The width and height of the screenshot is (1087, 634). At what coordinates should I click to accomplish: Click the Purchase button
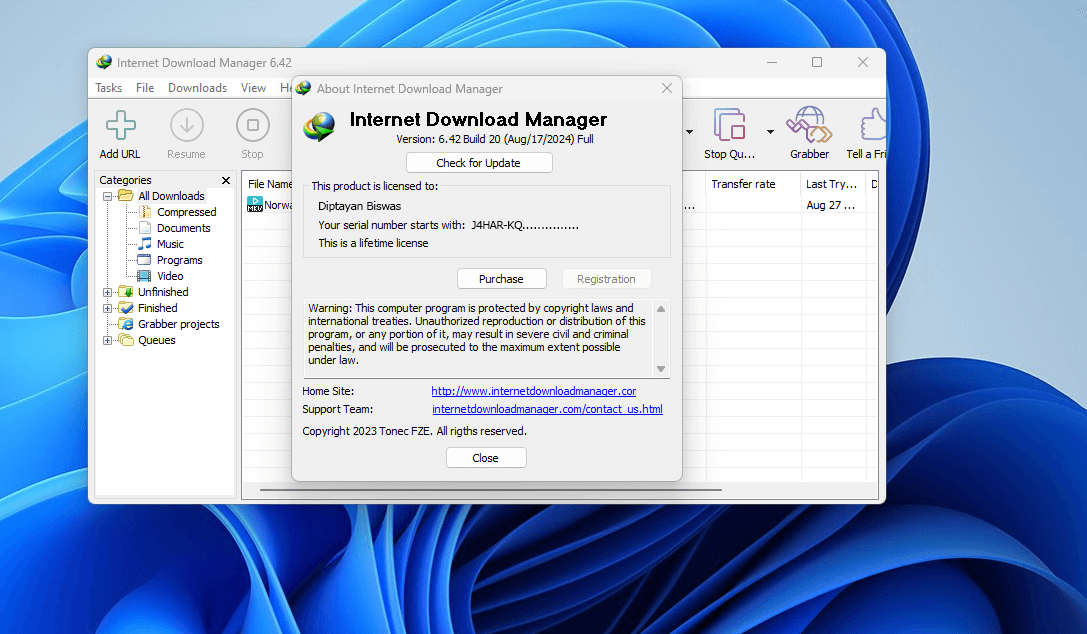pyautogui.click(x=501, y=279)
